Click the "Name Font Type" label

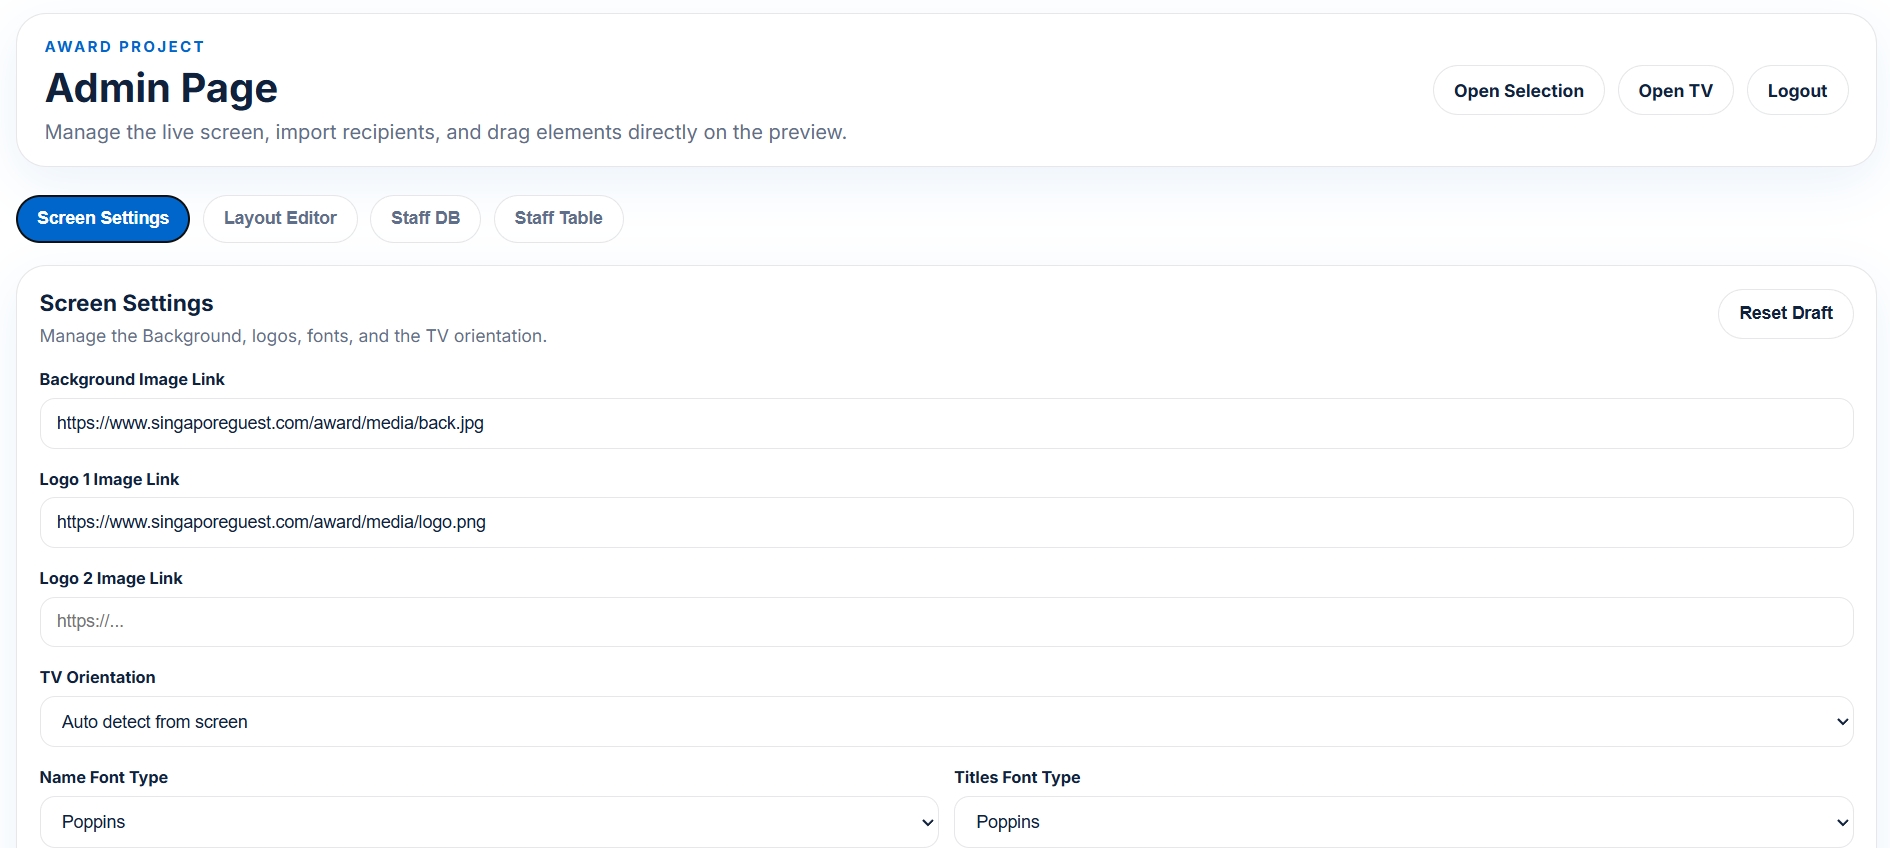[104, 778]
